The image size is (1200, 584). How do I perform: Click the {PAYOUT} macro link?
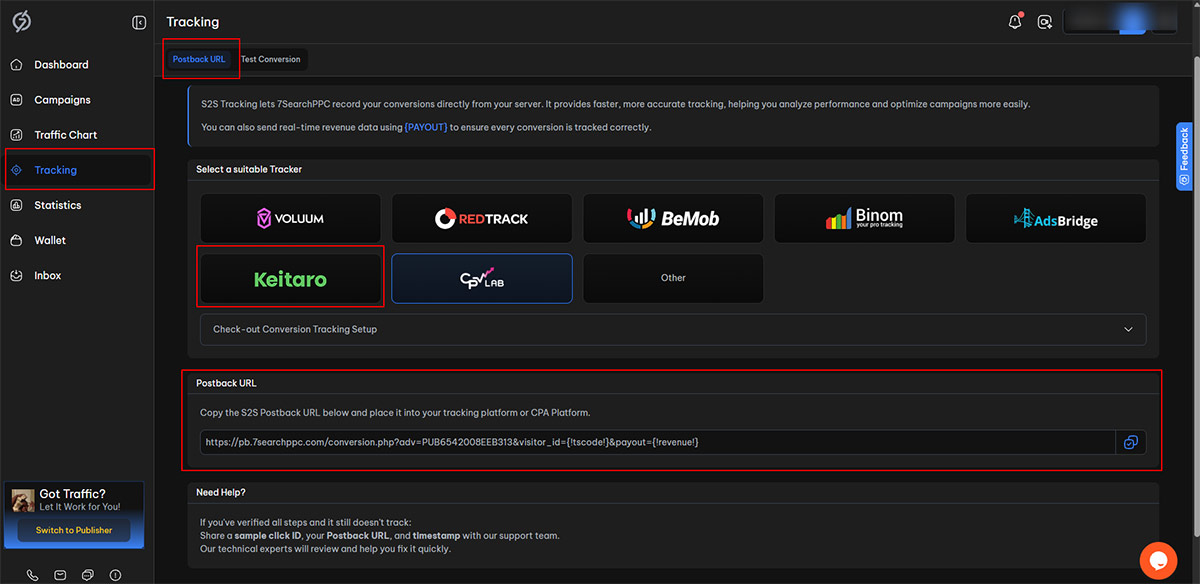coord(426,127)
